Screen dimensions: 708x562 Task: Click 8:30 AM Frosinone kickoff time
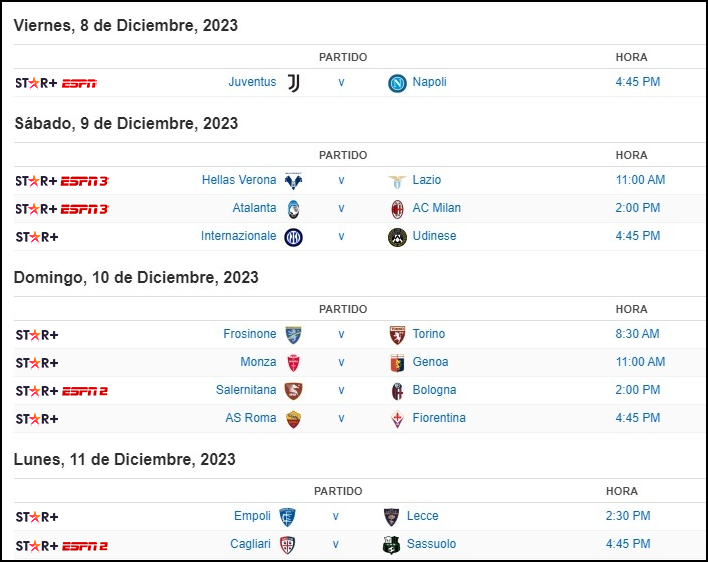click(x=637, y=334)
